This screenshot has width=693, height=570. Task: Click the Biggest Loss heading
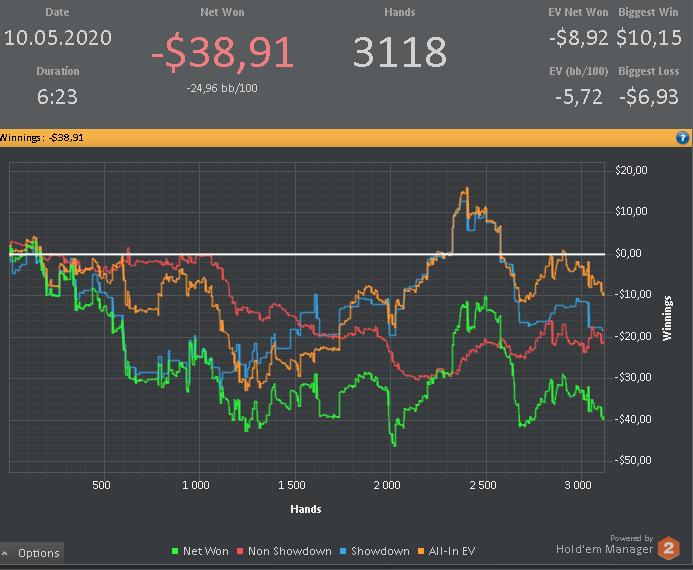coord(648,71)
